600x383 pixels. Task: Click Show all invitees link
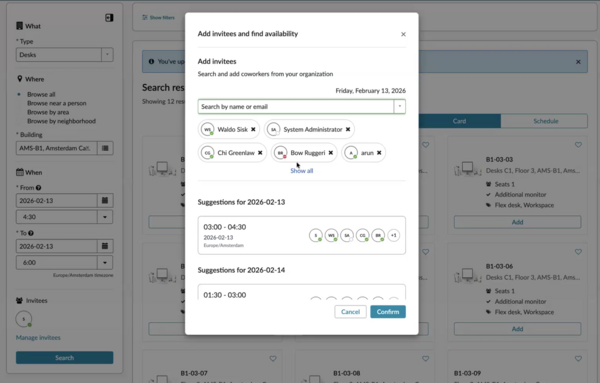(302, 171)
